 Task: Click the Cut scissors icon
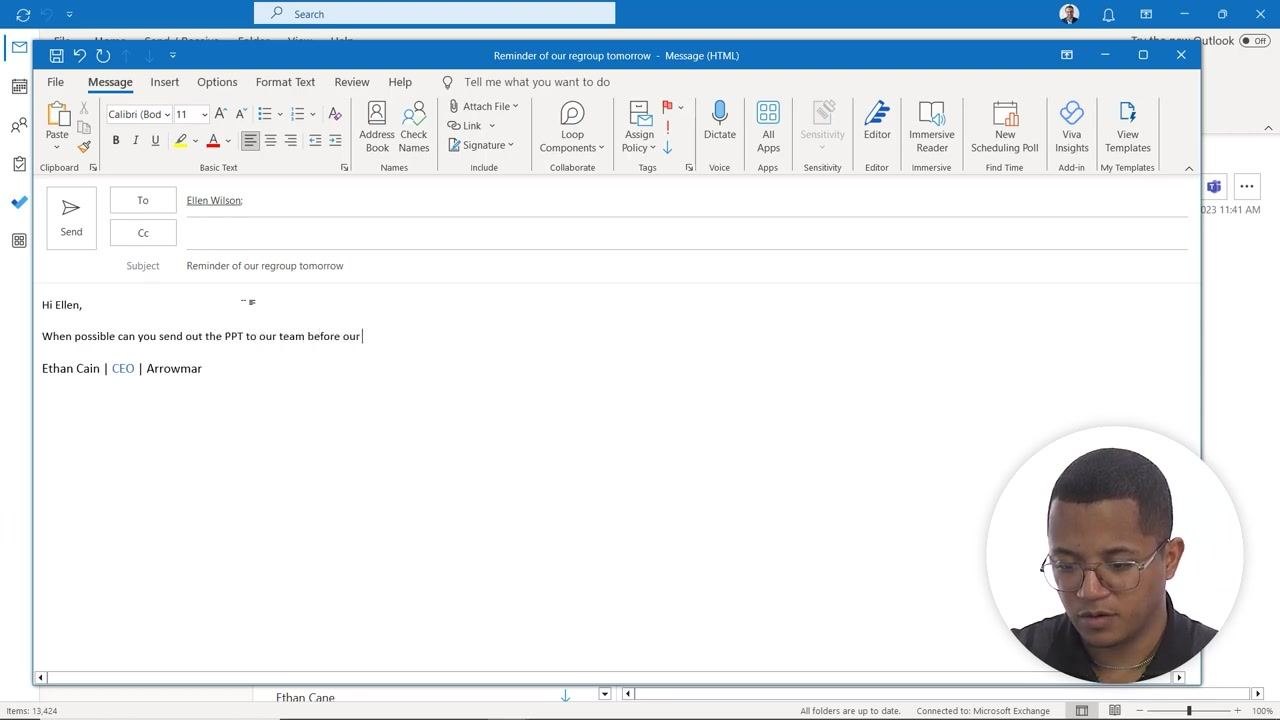point(84,108)
